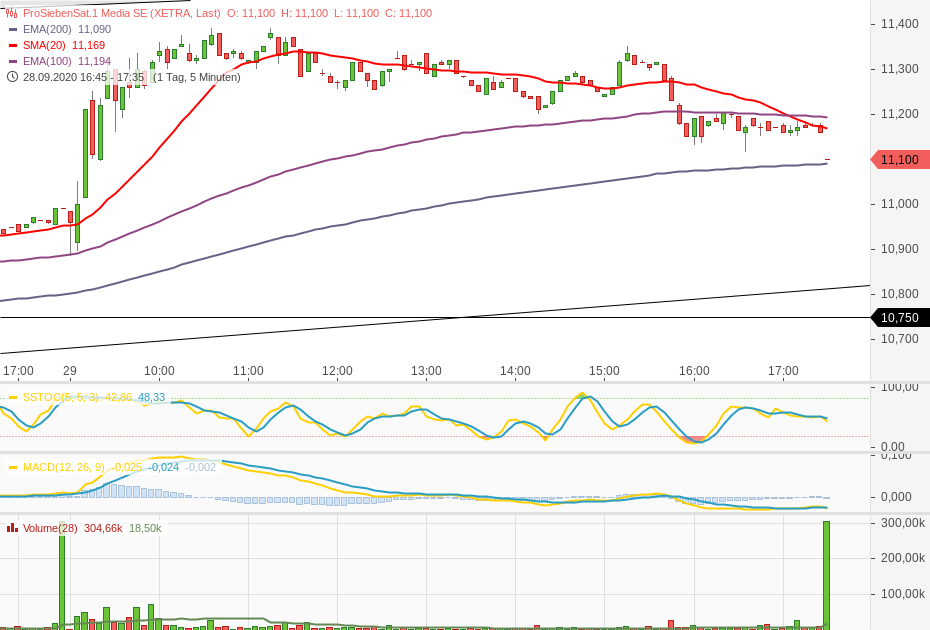Click the EMA(100) indicator label
Screen dimensions: 930x630
pyautogui.click(x=47, y=61)
